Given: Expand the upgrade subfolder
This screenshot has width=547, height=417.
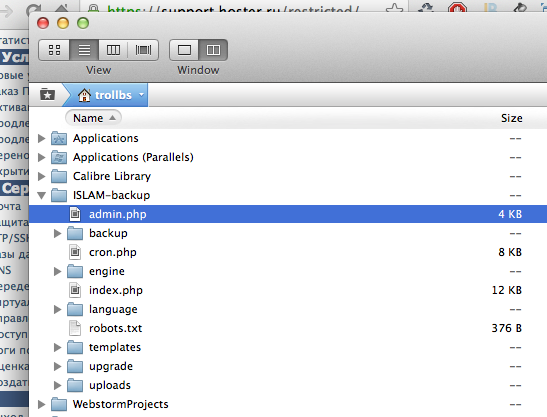Looking at the screenshot, I should [58, 366].
